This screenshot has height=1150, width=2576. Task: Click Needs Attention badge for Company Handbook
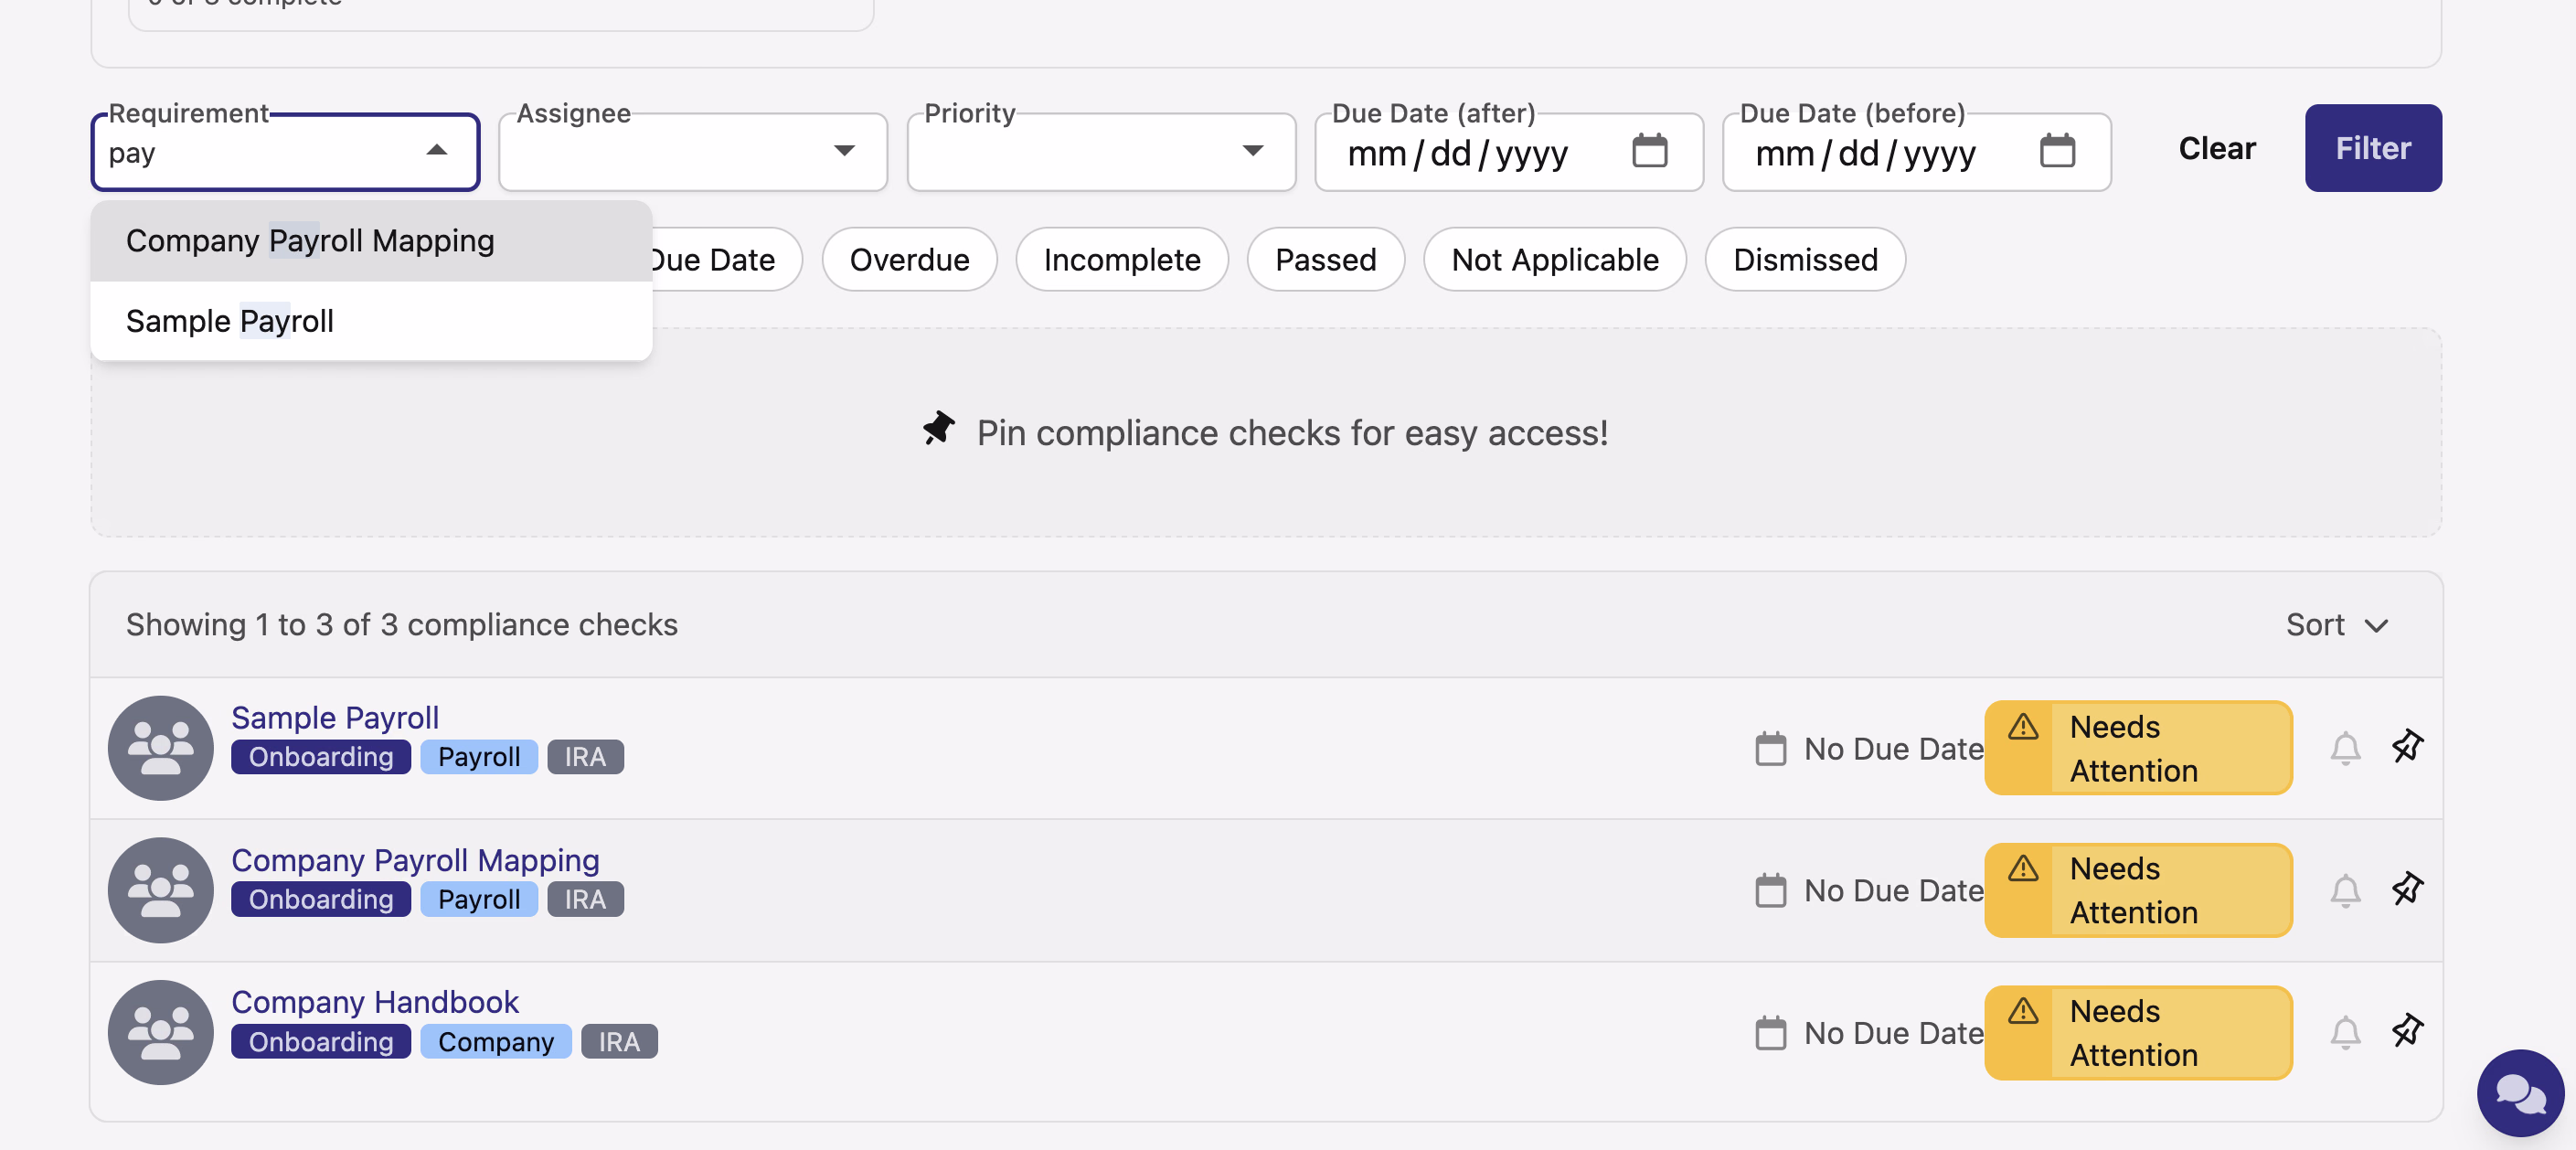click(x=2138, y=1032)
